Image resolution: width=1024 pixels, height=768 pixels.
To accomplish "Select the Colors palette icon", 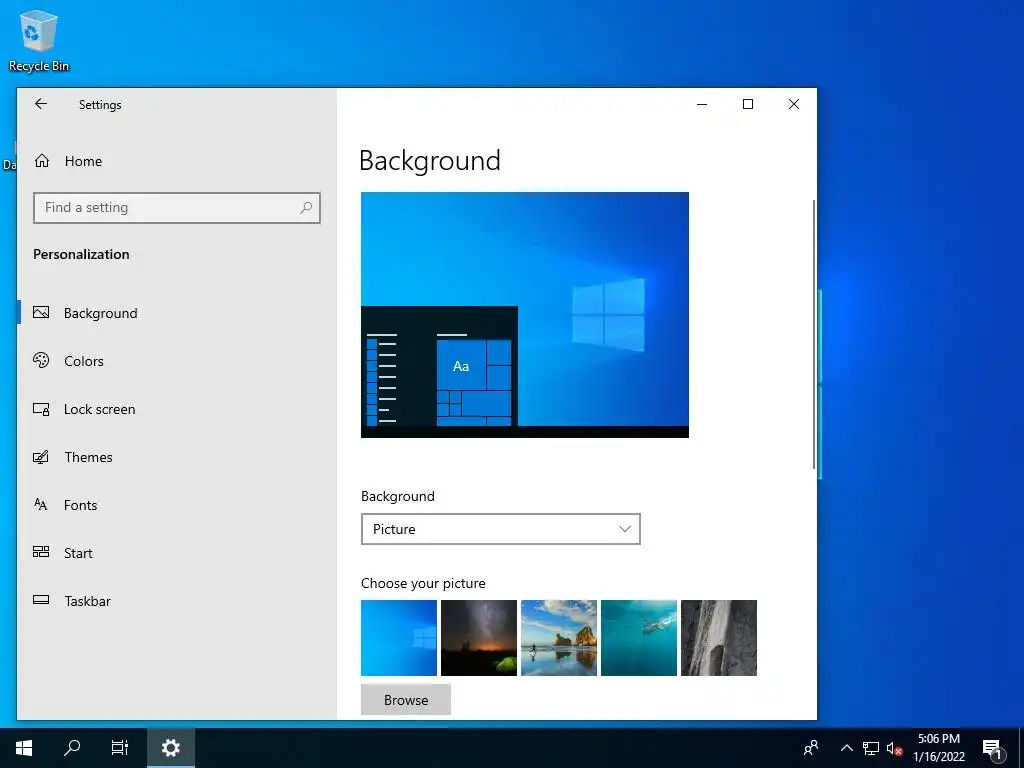I will 41,360.
